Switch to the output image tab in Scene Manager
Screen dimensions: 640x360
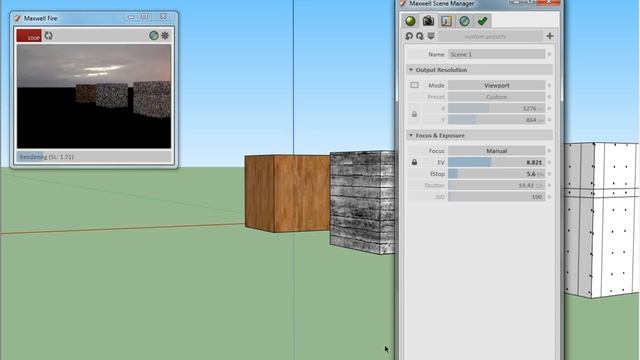tap(446, 21)
